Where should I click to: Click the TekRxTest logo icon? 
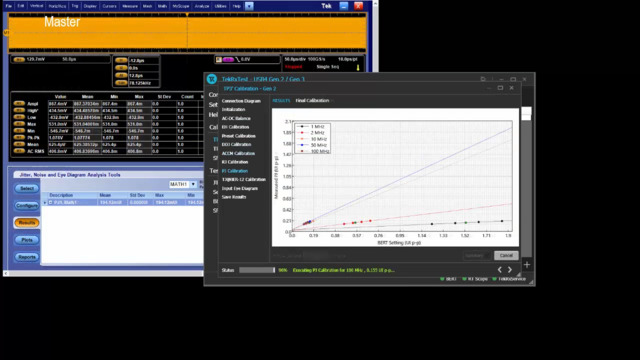(211, 79)
